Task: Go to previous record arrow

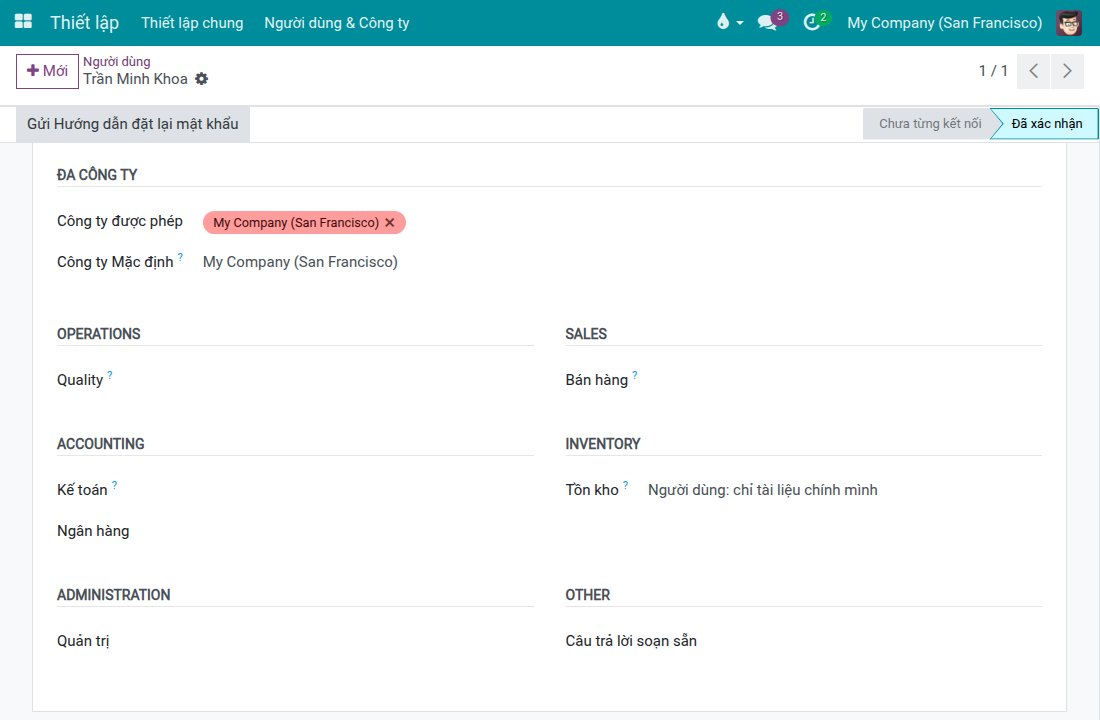Action: pos(1033,71)
